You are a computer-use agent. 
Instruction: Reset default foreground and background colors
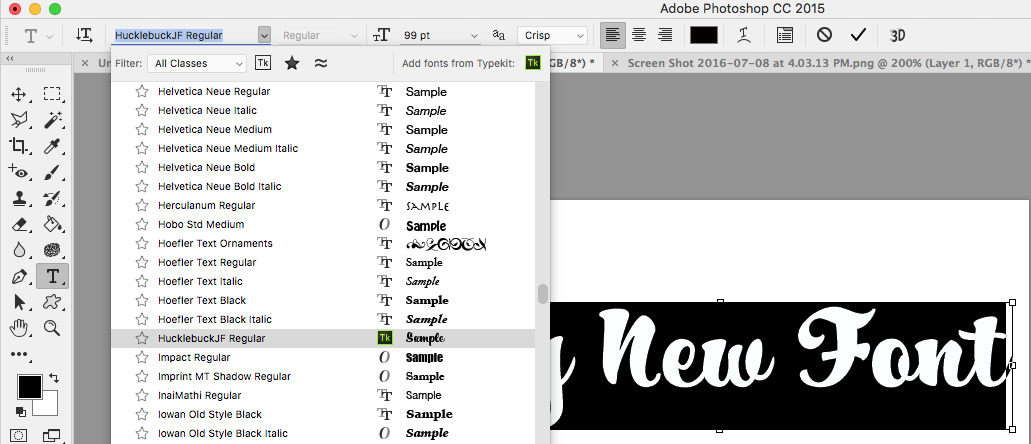pos(21,412)
